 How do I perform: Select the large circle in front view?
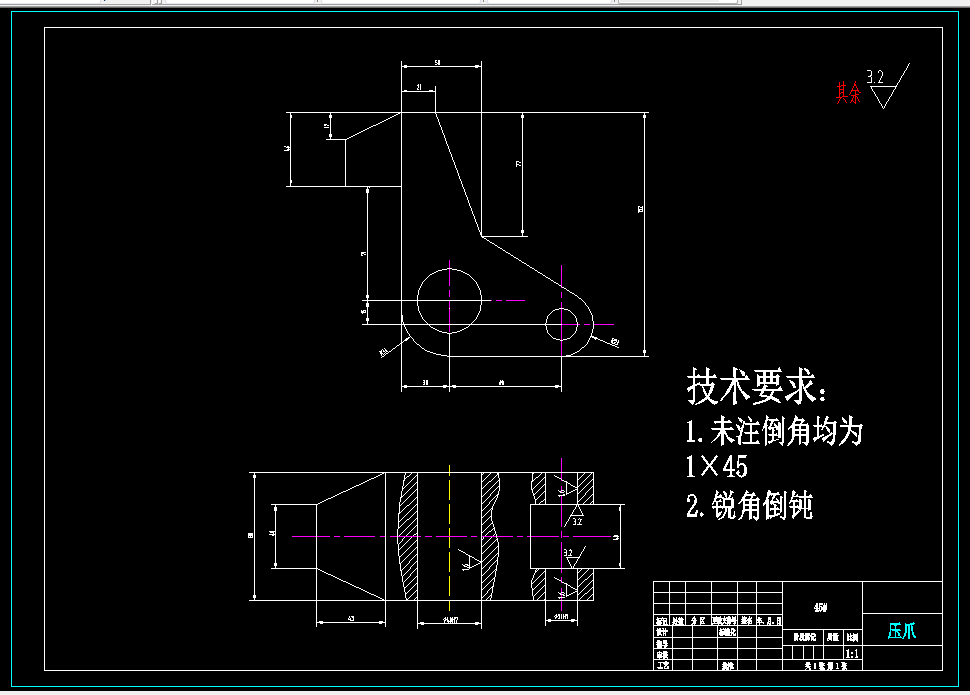coord(449,301)
